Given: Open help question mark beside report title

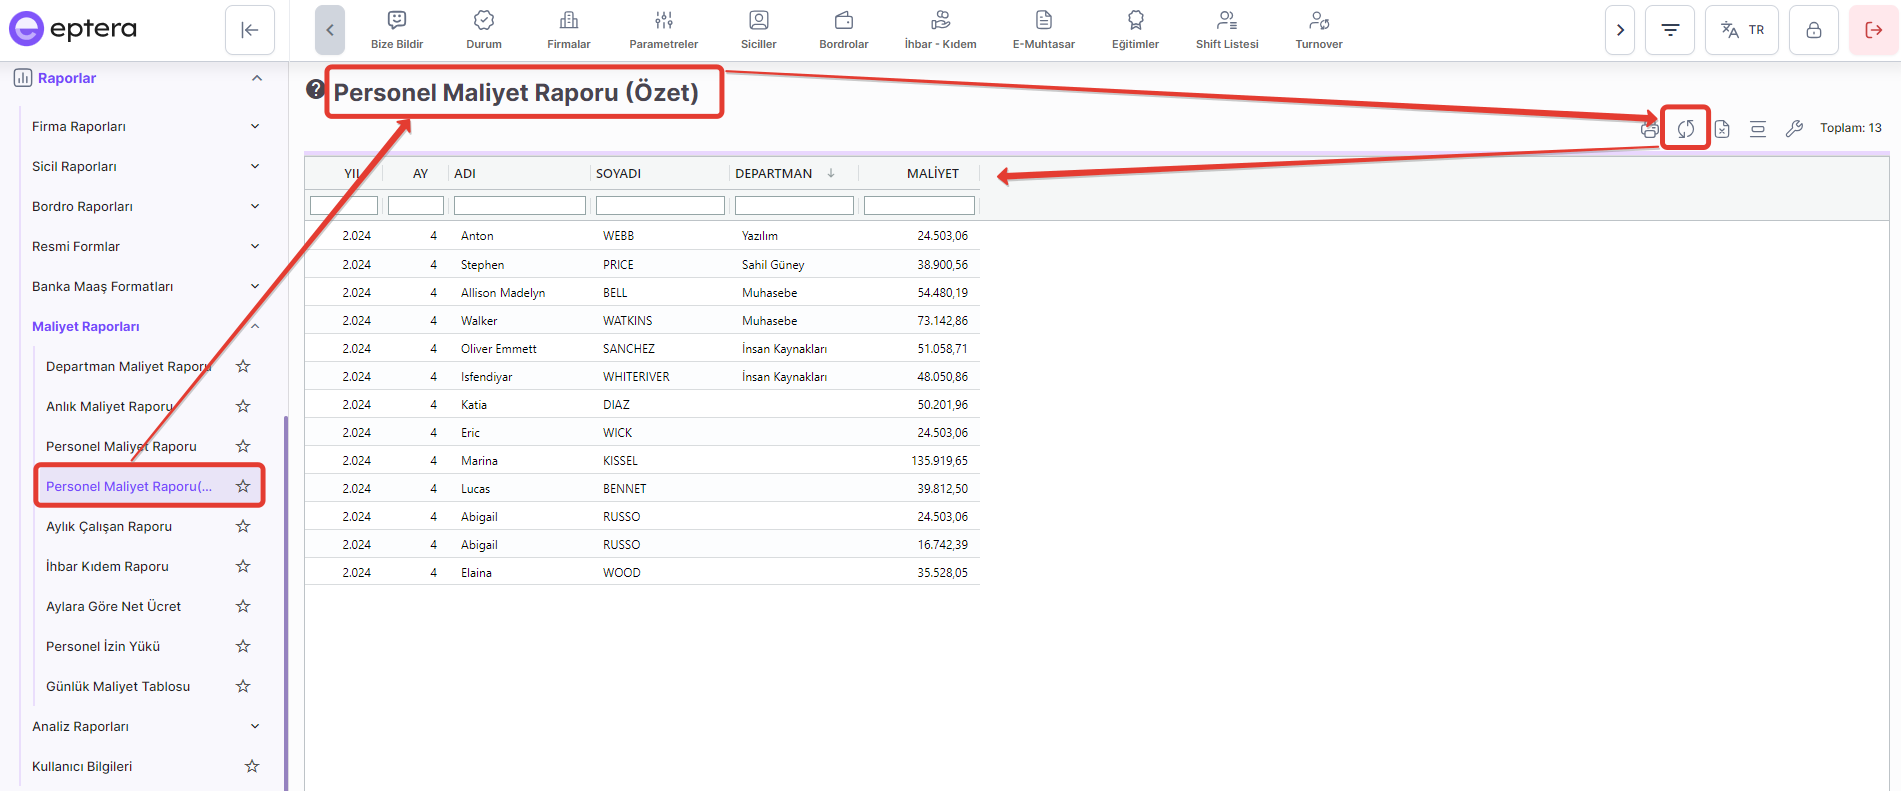Looking at the screenshot, I should (x=315, y=90).
